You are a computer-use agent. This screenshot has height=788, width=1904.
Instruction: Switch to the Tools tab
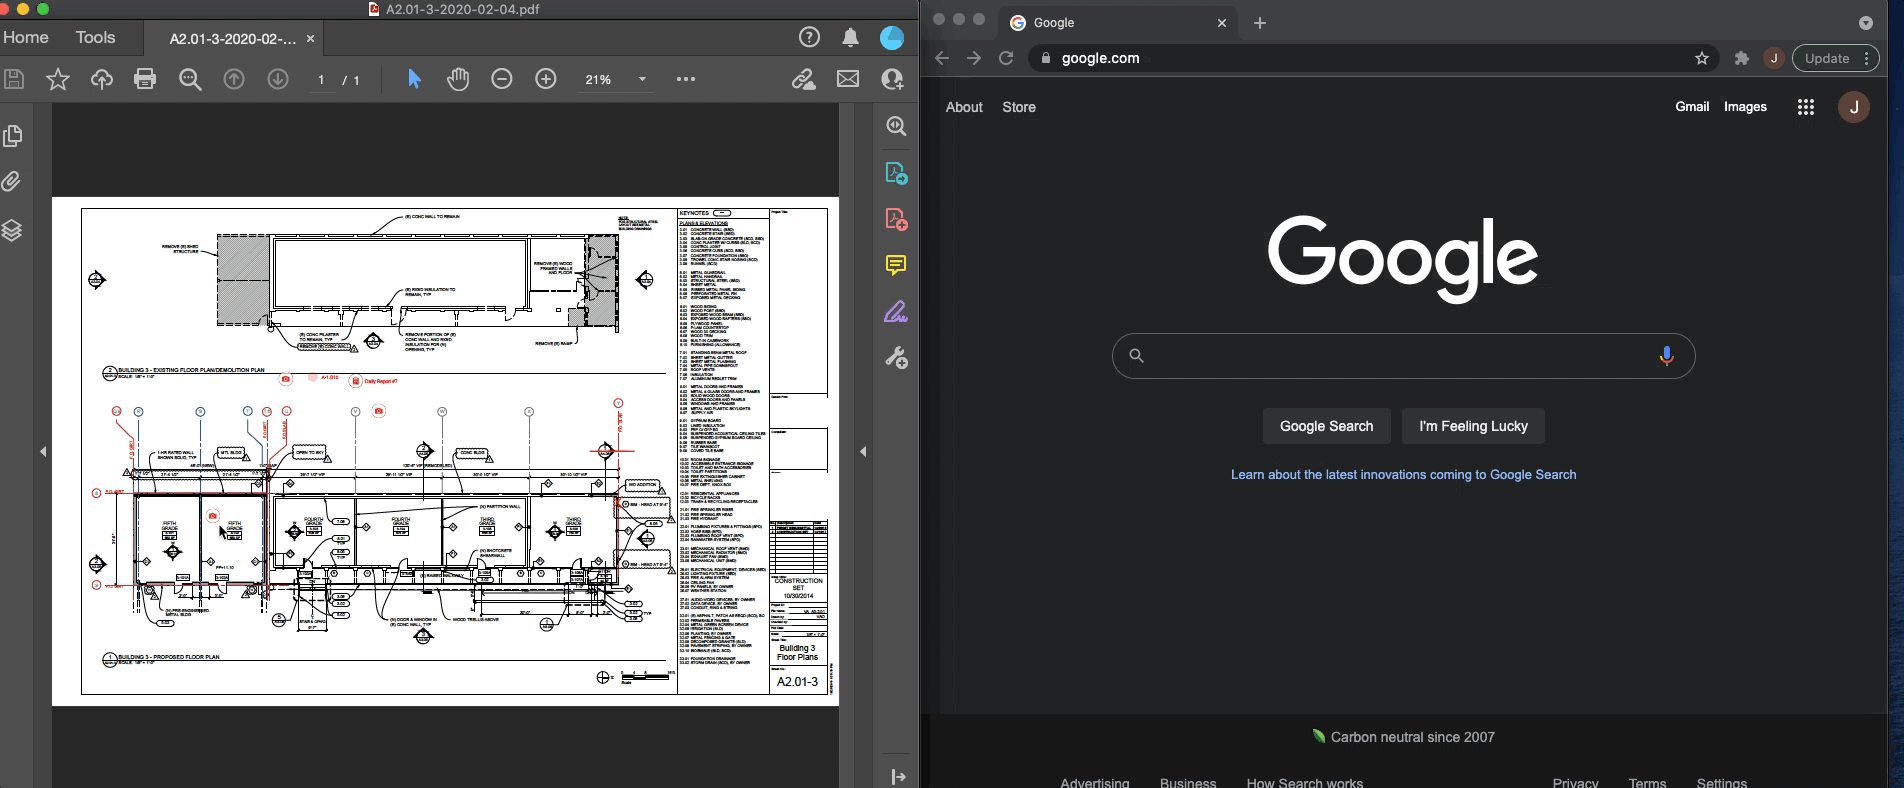tap(95, 38)
